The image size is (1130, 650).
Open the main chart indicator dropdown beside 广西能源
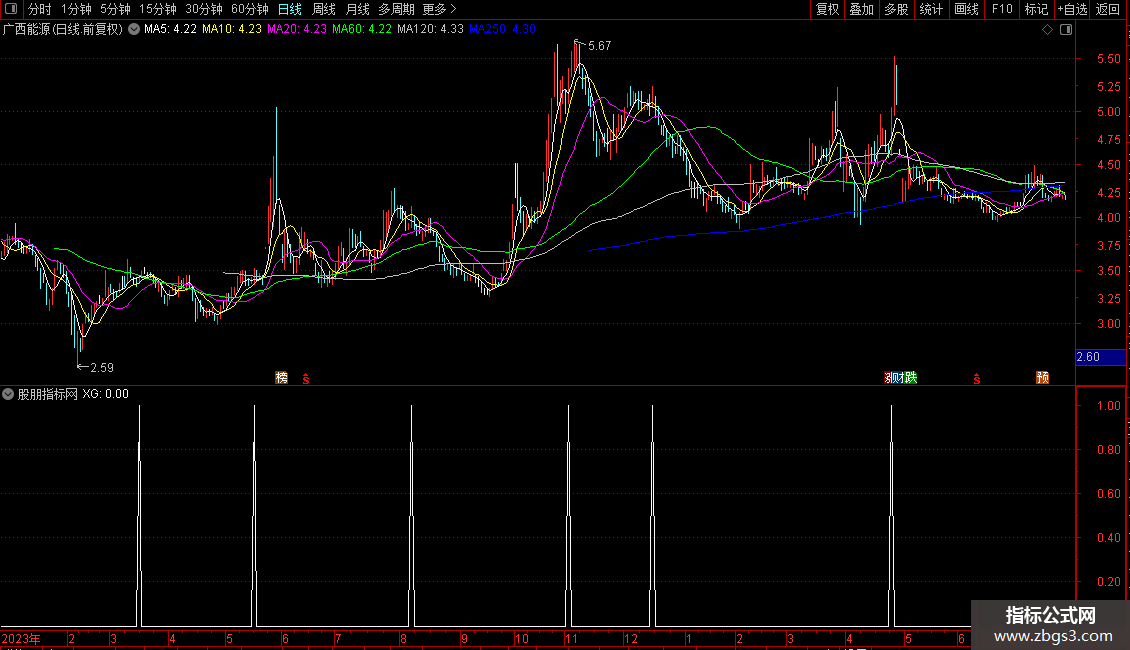[134, 30]
